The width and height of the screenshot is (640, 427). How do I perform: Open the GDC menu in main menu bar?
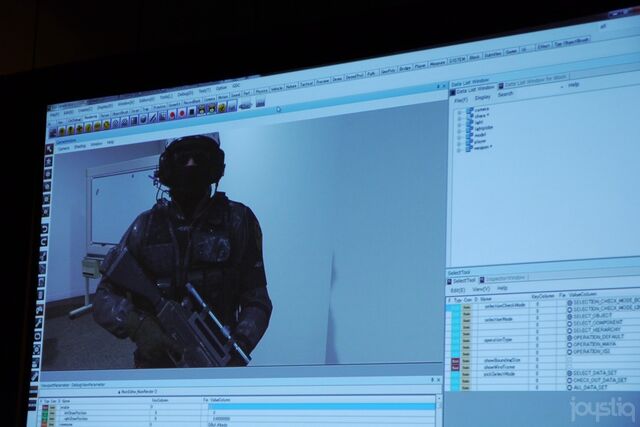point(236,86)
